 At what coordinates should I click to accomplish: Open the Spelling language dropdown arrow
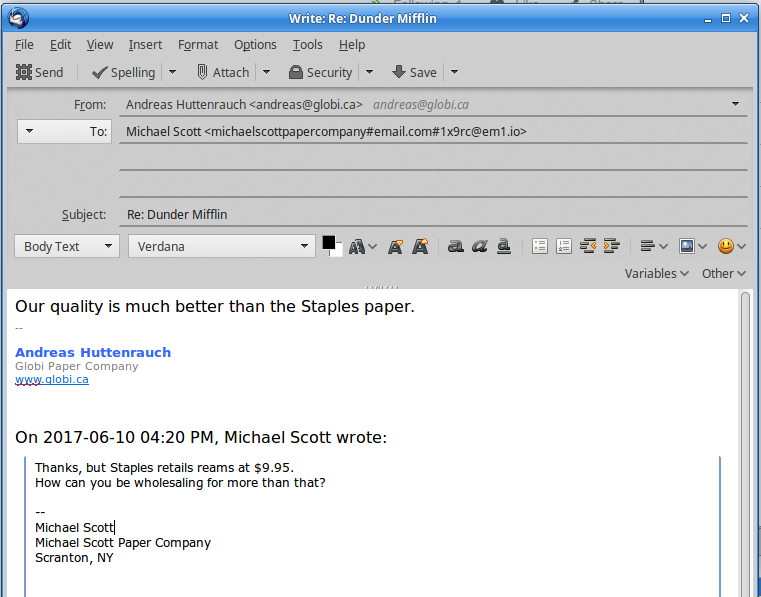[x=172, y=72]
